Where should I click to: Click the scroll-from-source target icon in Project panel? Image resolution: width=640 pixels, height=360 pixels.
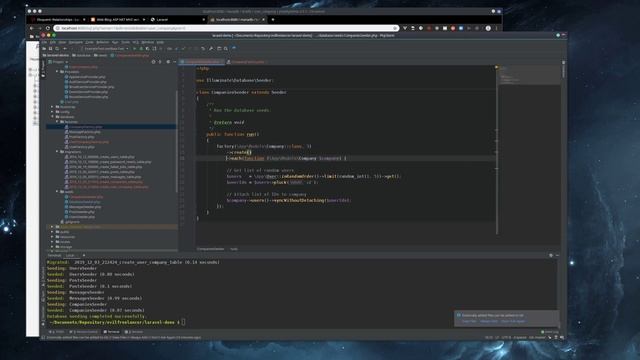pyautogui.click(x=153, y=62)
